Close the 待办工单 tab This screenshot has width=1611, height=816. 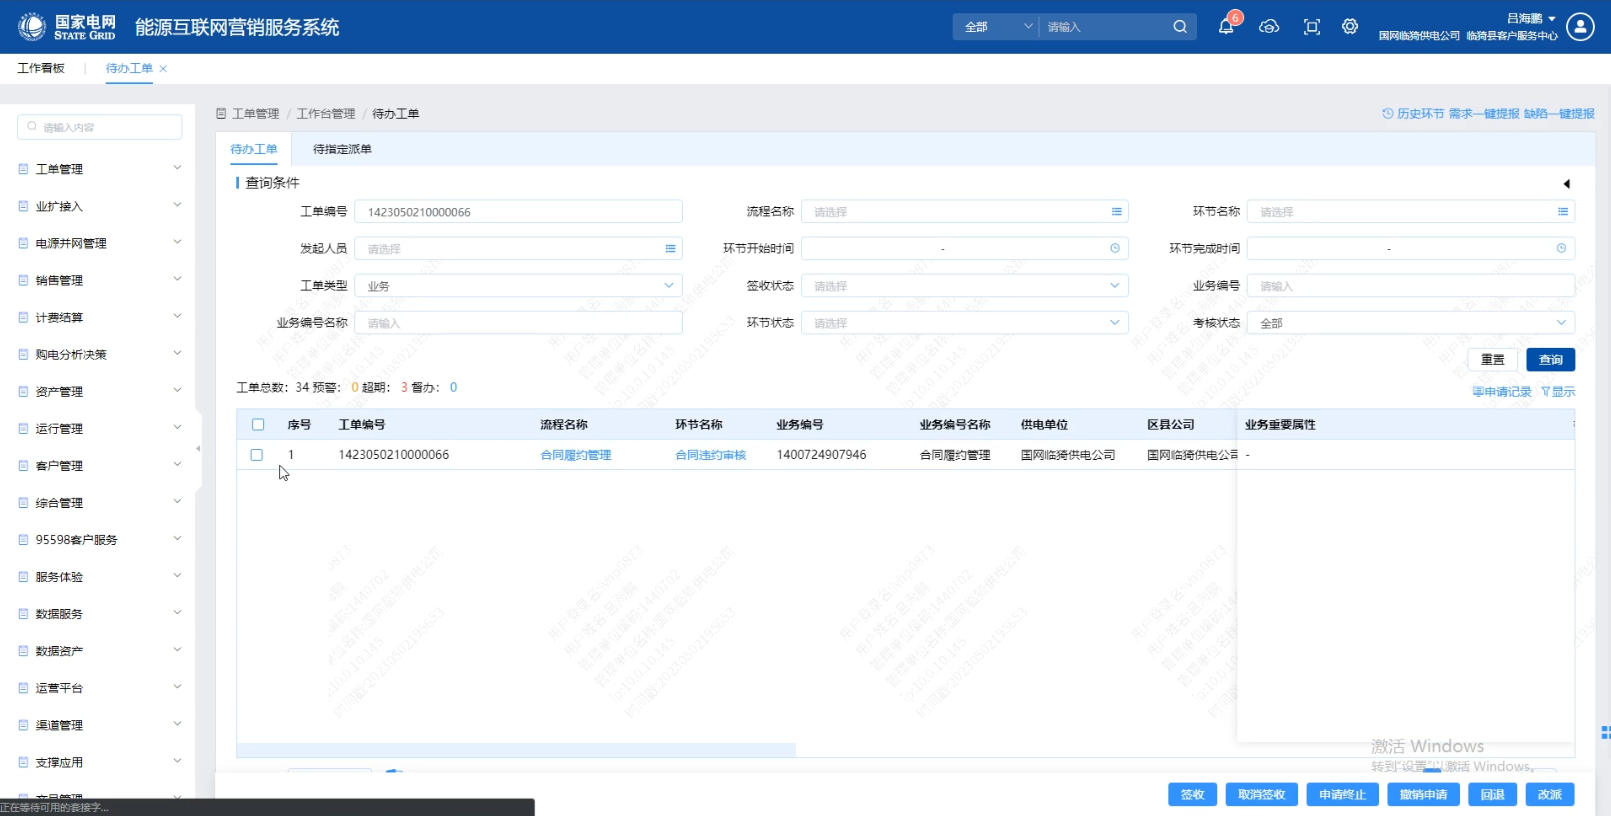pos(163,69)
